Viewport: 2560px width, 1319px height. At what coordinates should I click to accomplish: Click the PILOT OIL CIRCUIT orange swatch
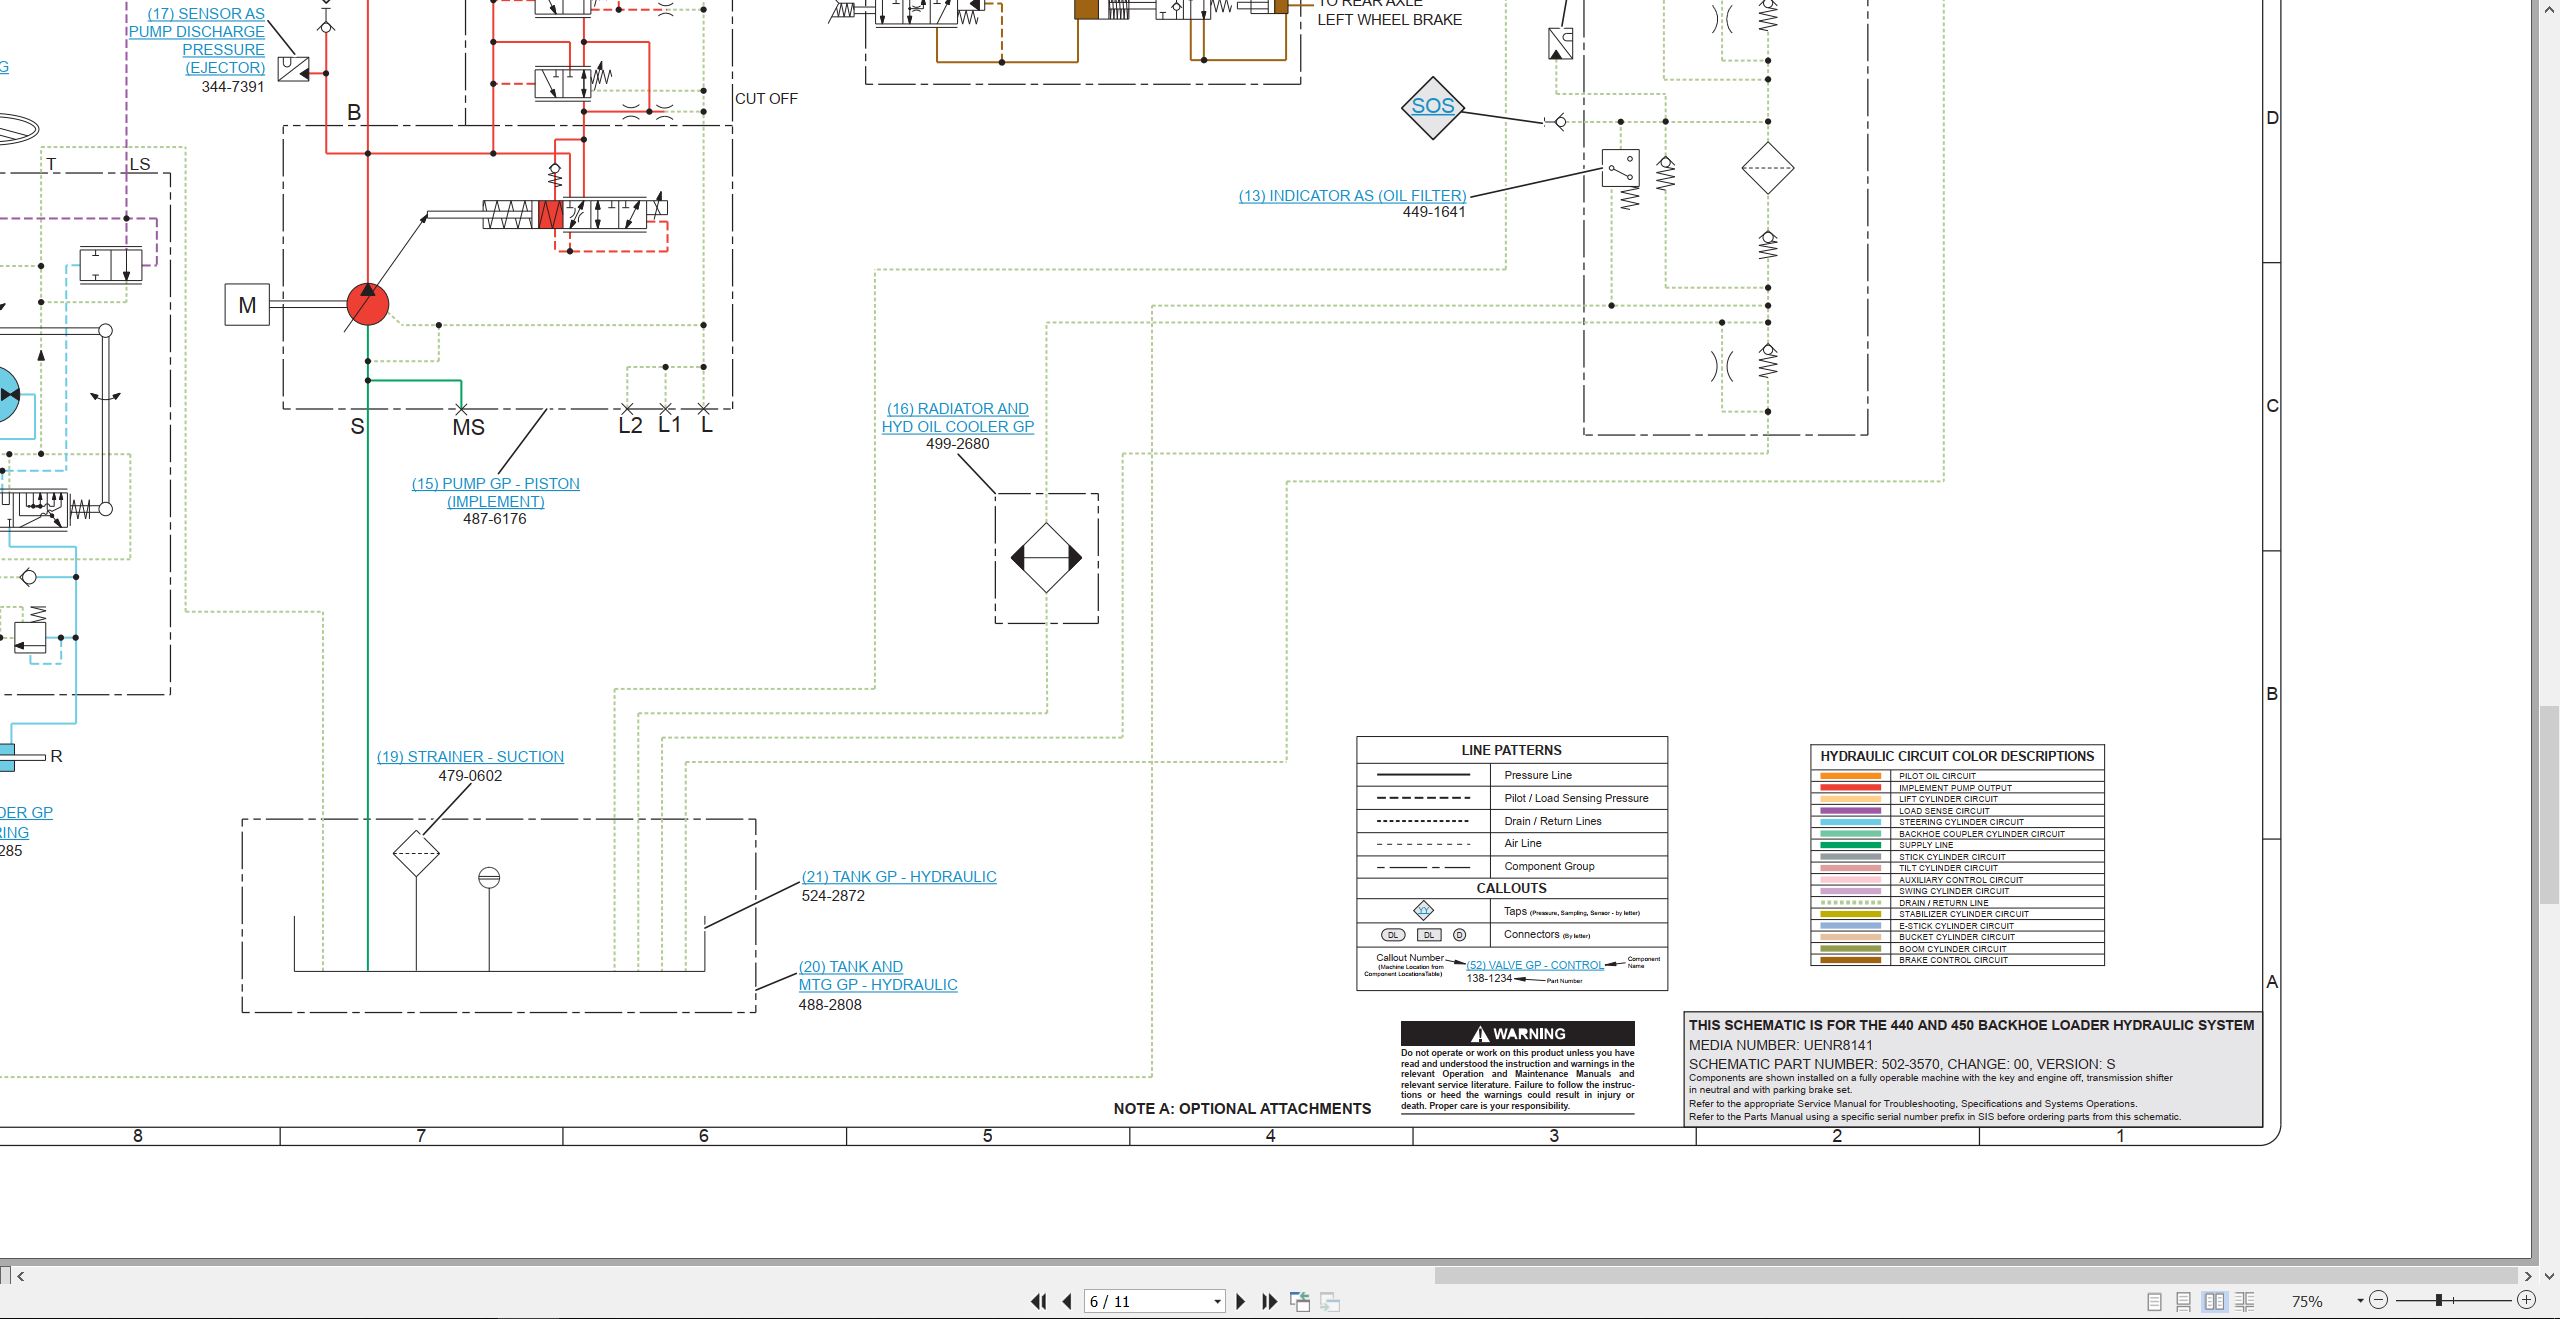click(x=1850, y=776)
